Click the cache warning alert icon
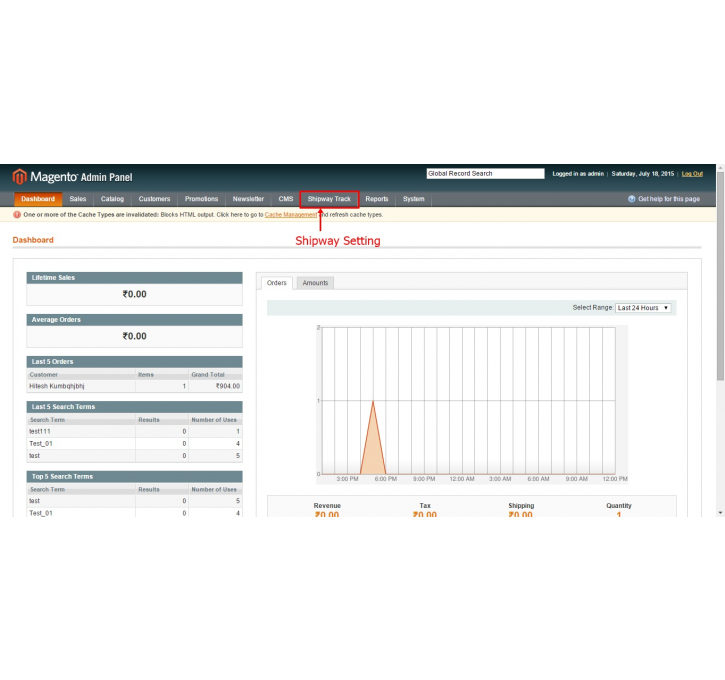The width and height of the screenshot is (725, 680). click(x=17, y=214)
